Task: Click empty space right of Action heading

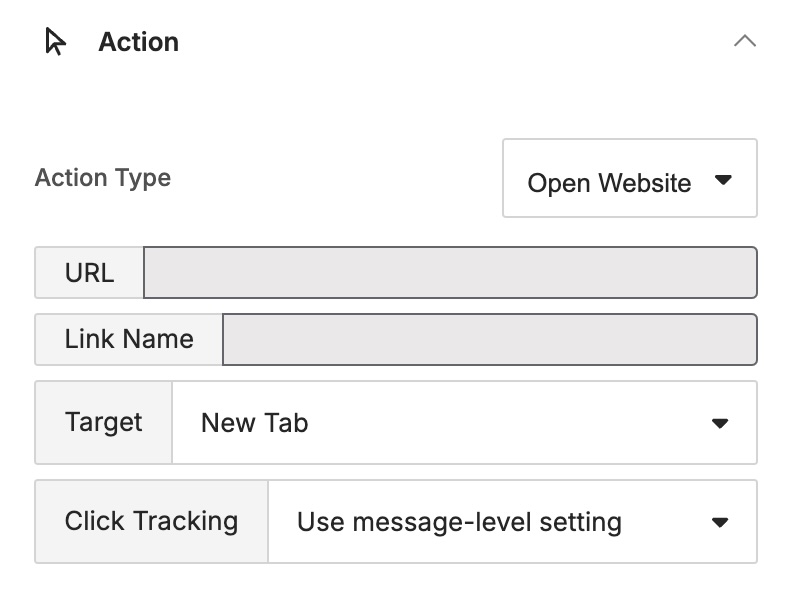Action: (x=450, y=42)
